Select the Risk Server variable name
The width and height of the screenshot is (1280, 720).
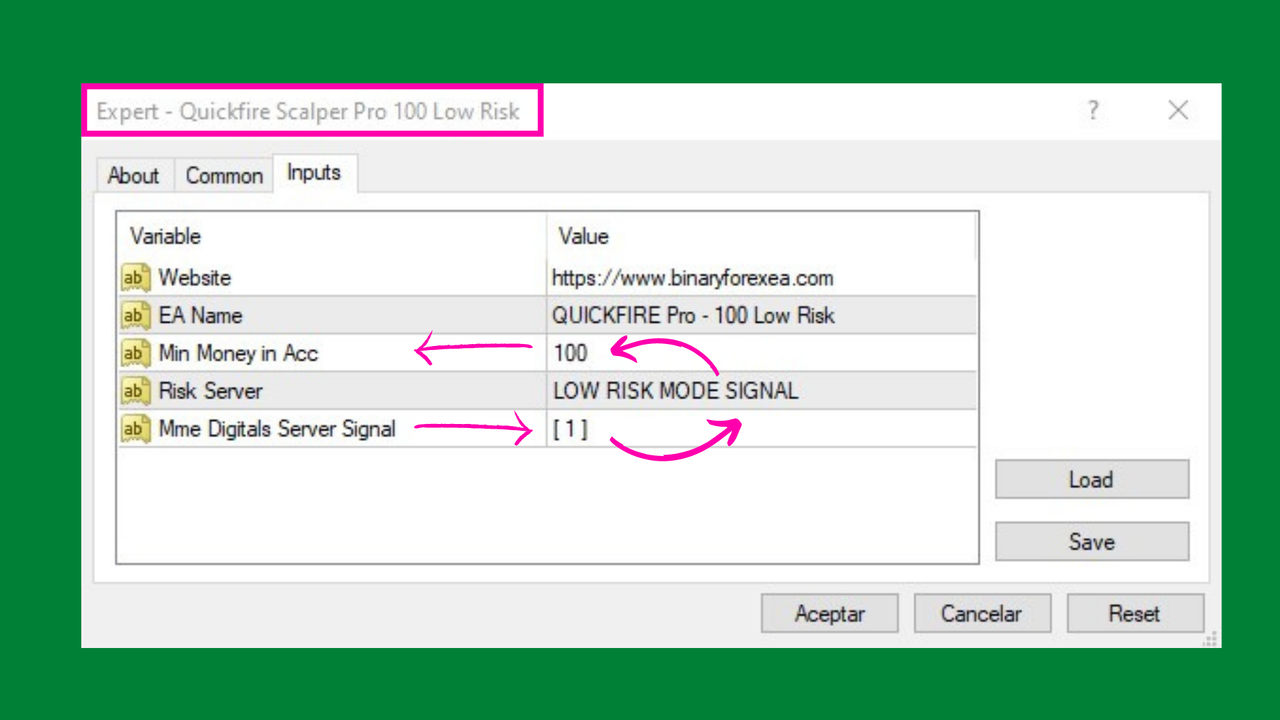point(211,391)
